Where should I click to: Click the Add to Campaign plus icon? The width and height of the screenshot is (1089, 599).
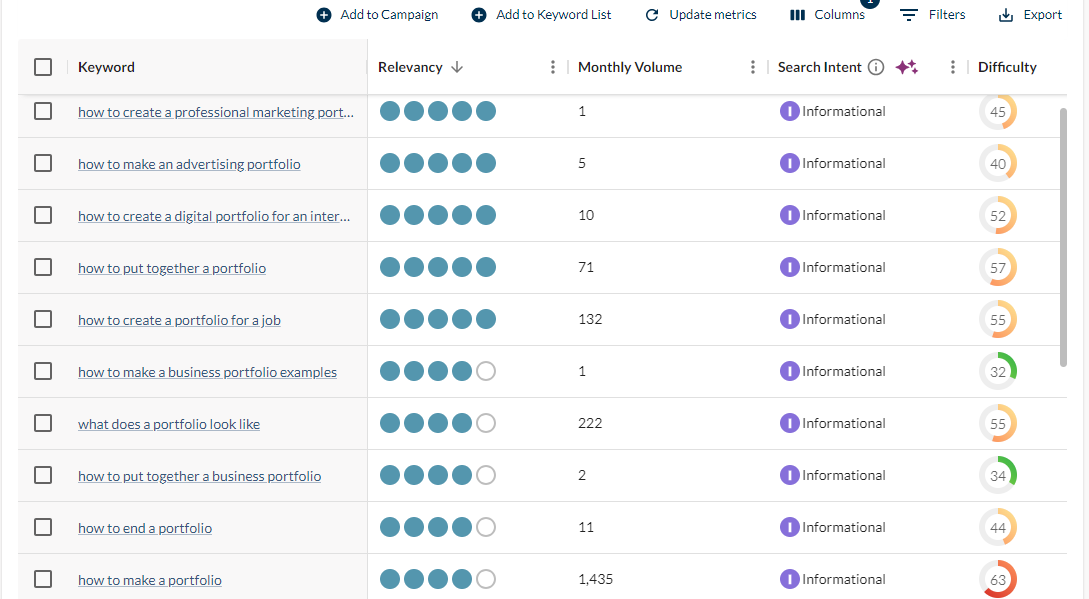[x=324, y=15]
